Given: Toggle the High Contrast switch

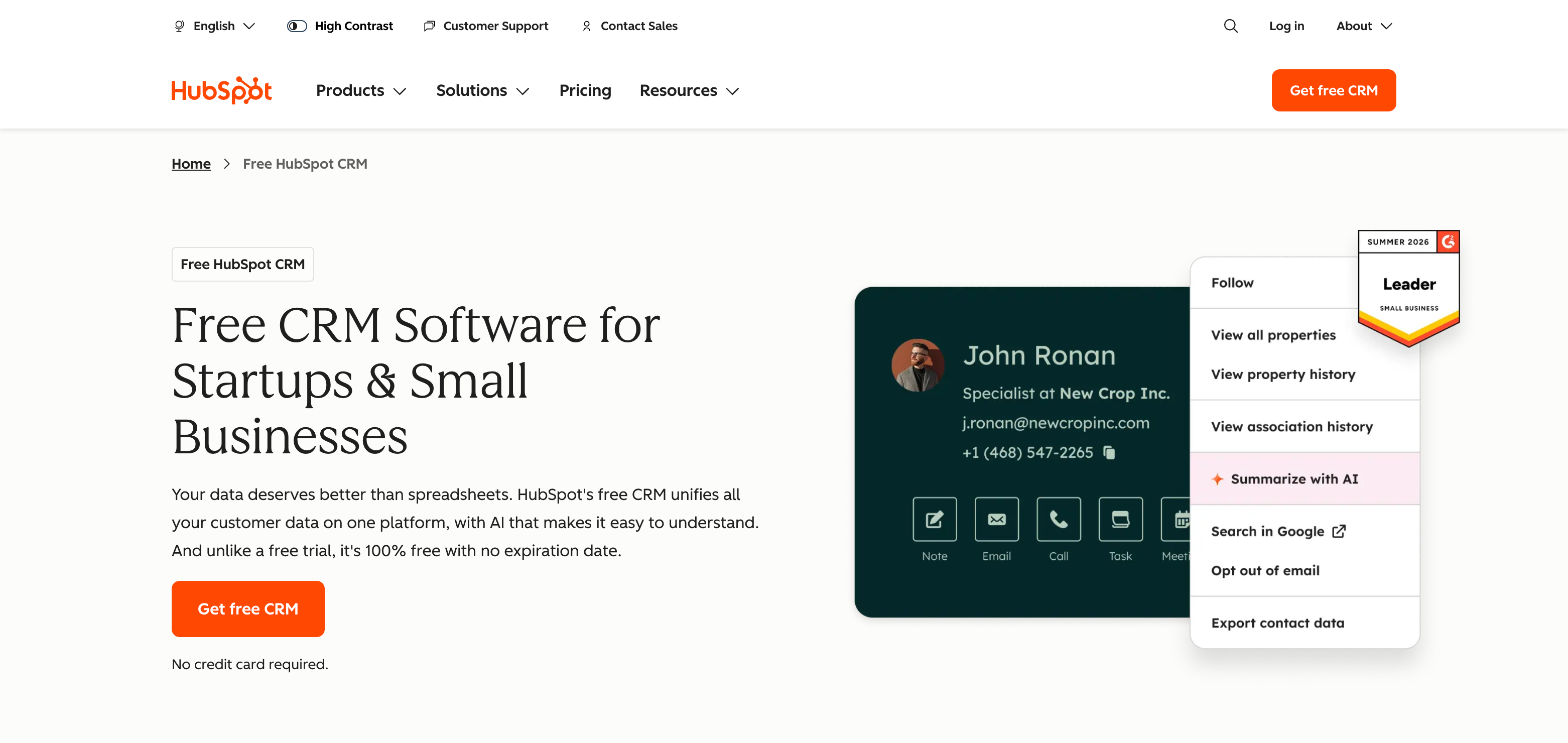Looking at the screenshot, I should tap(297, 26).
